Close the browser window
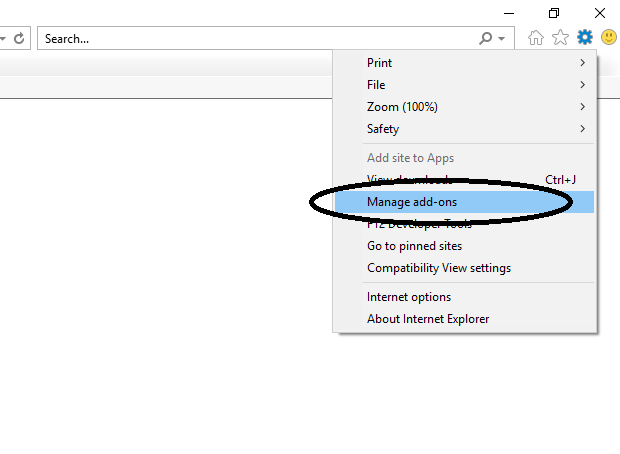 [600, 13]
